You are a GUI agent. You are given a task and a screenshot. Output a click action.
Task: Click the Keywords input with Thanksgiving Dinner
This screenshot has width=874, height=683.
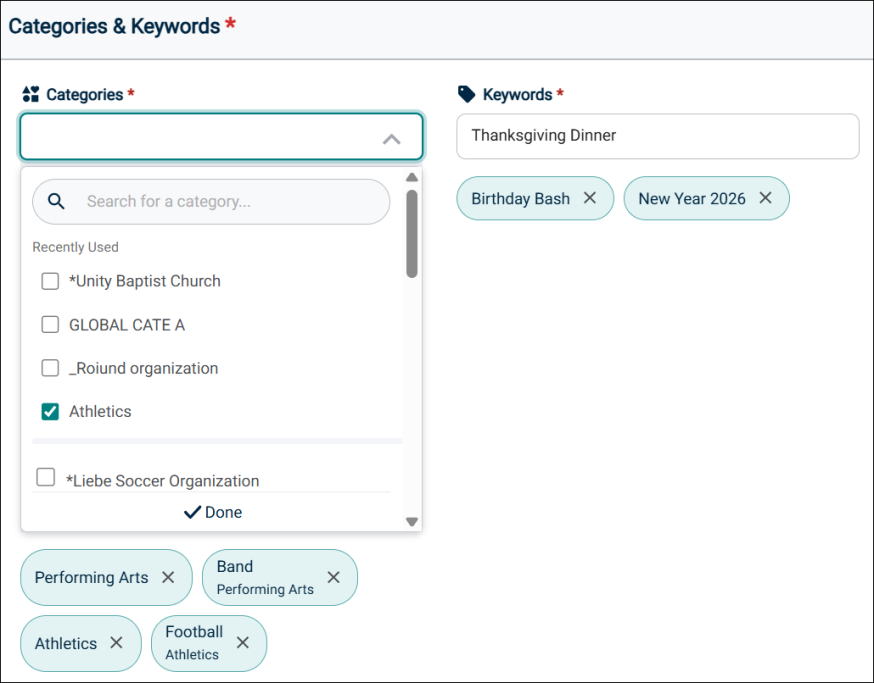tap(657, 136)
